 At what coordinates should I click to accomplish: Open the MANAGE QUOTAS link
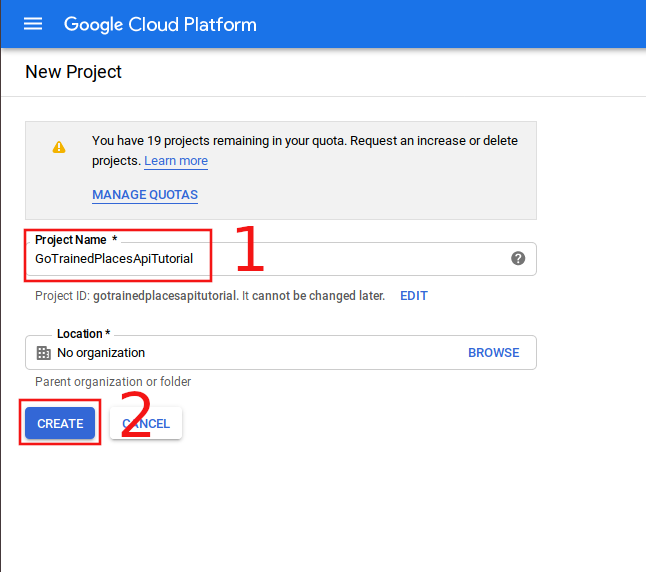tap(145, 195)
